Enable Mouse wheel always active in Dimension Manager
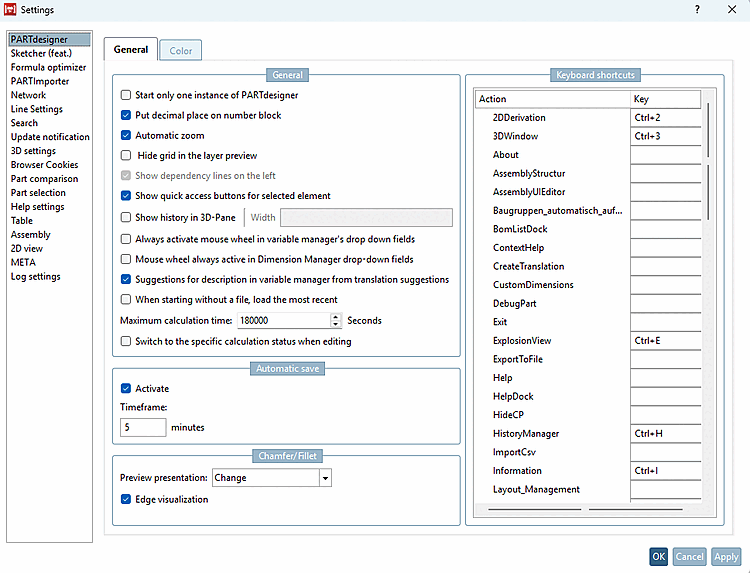The height and width of the screenshot is (573, 750). point(126,259)
